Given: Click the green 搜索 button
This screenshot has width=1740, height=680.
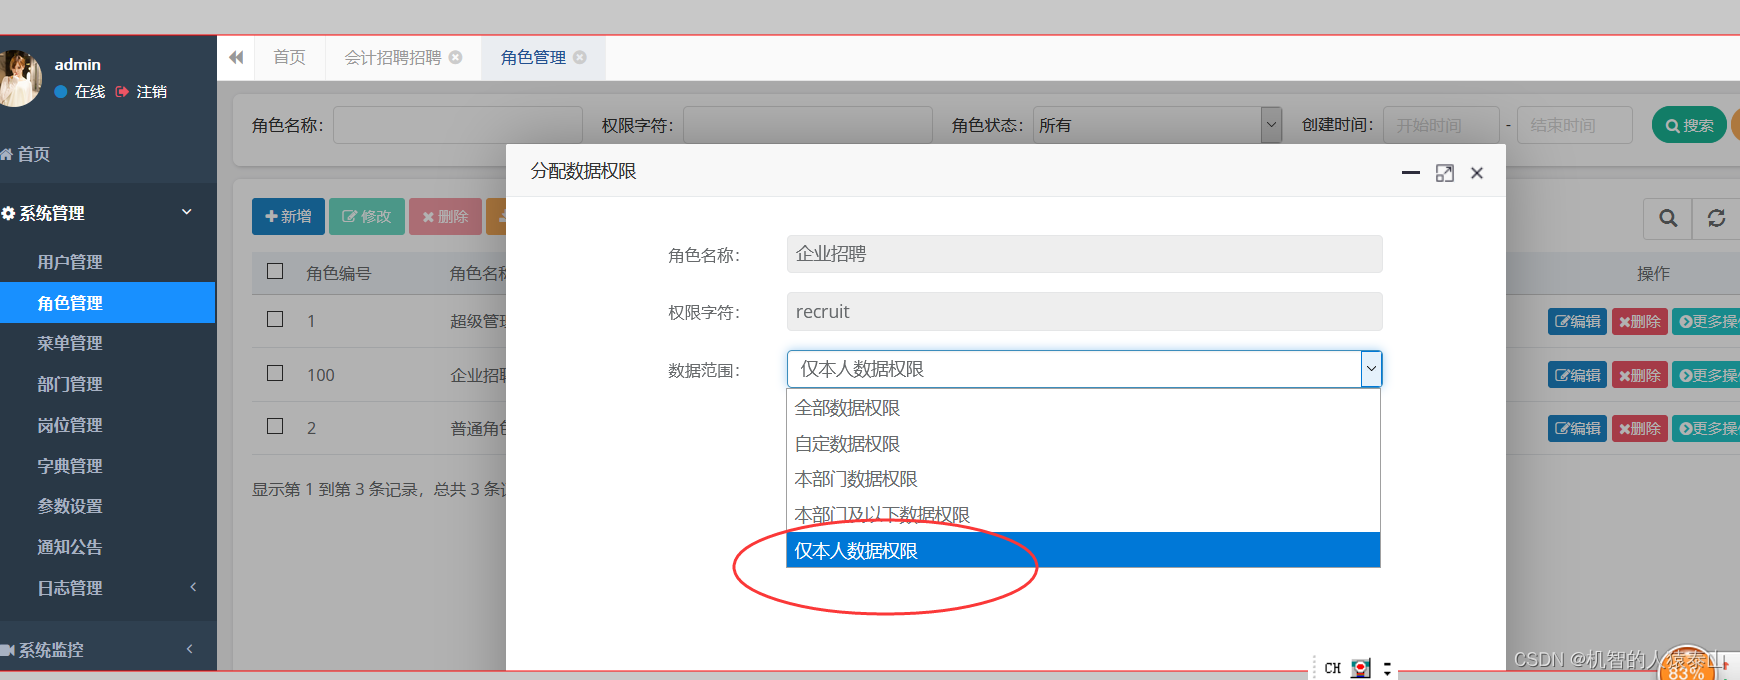Looking at the screenshot, I should pos(1689,125).
